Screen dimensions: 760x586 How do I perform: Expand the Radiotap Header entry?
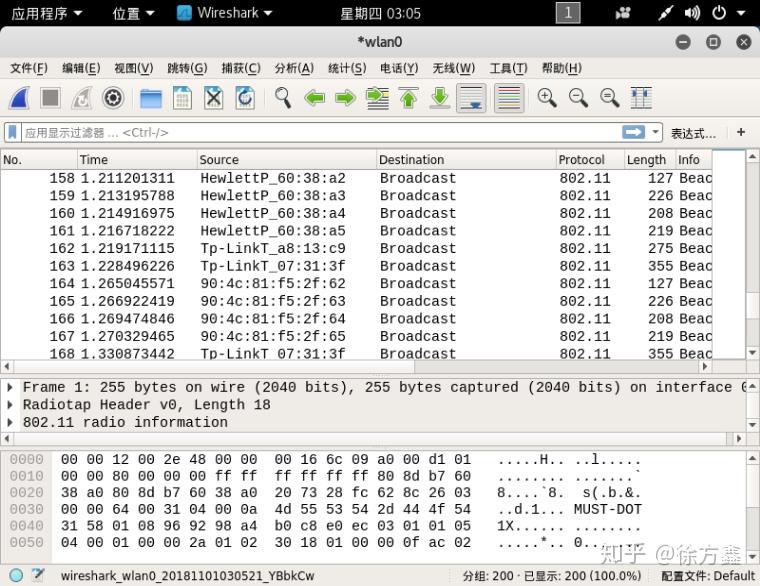10,405
